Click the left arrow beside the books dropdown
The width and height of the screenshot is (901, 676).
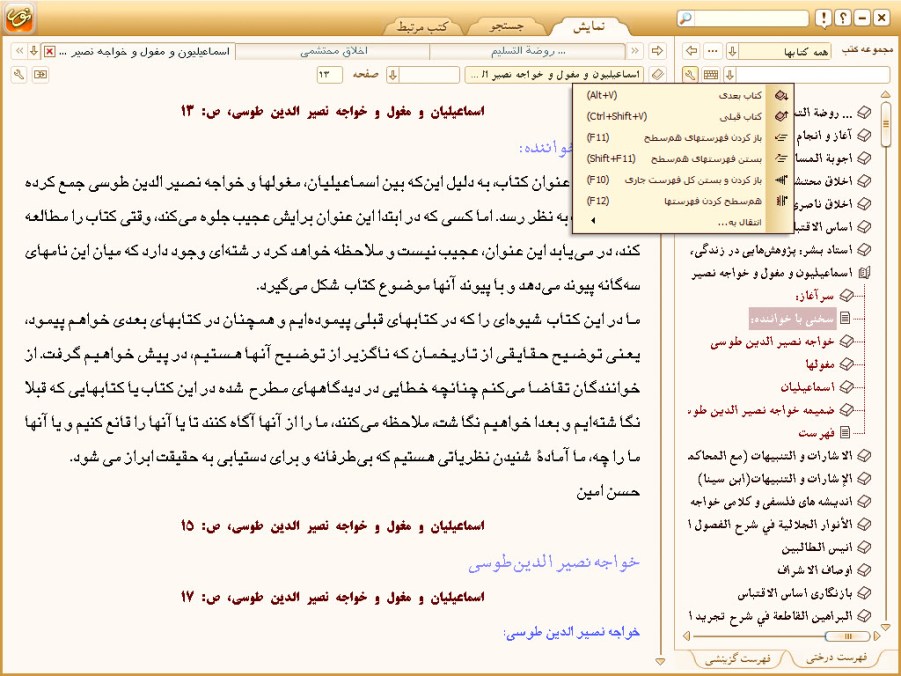(x=691, y=51)
